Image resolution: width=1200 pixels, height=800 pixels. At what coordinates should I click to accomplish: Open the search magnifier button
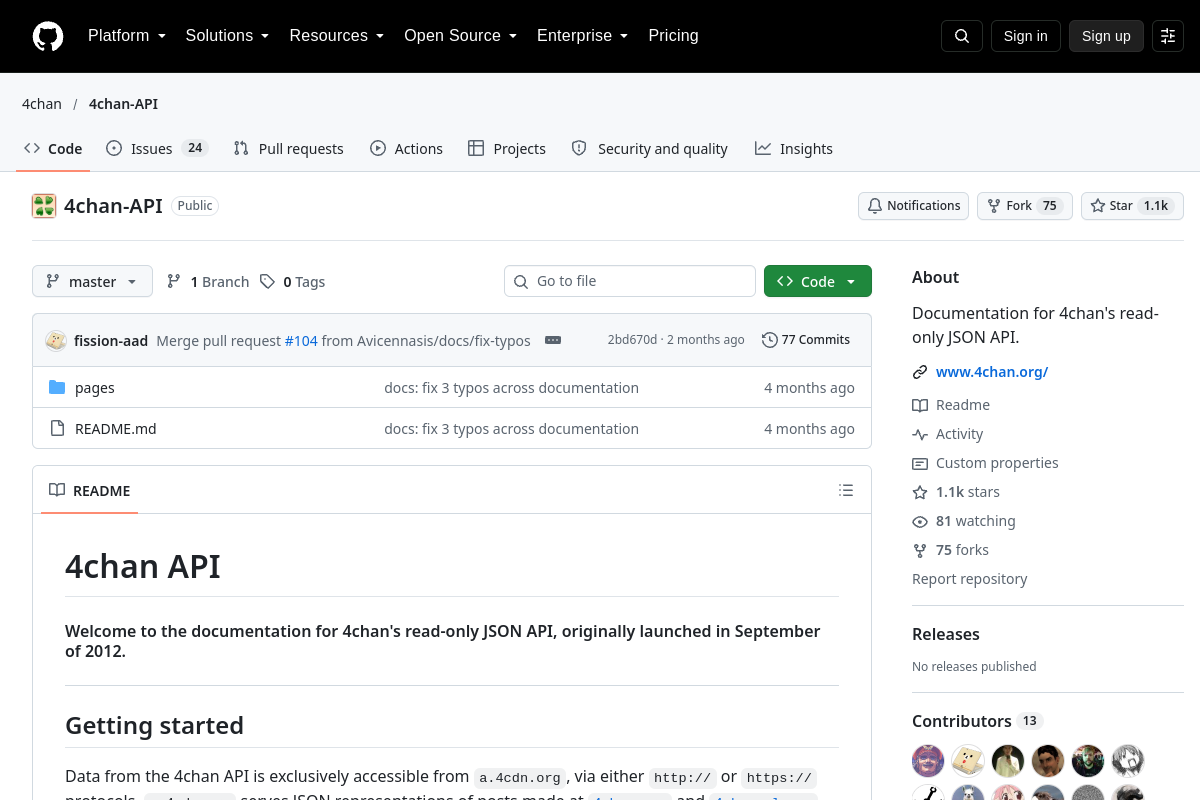pyautogui.click(x=962, y=36)
